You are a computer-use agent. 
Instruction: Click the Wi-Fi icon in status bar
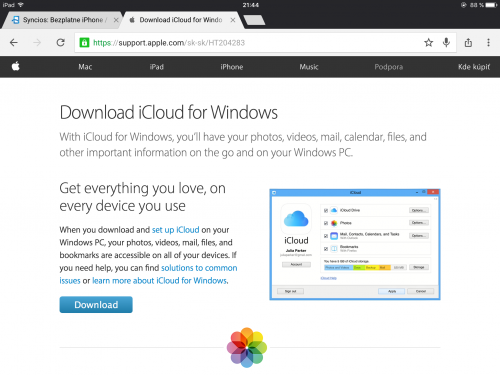pyautogui.click(x=21, y=5)
